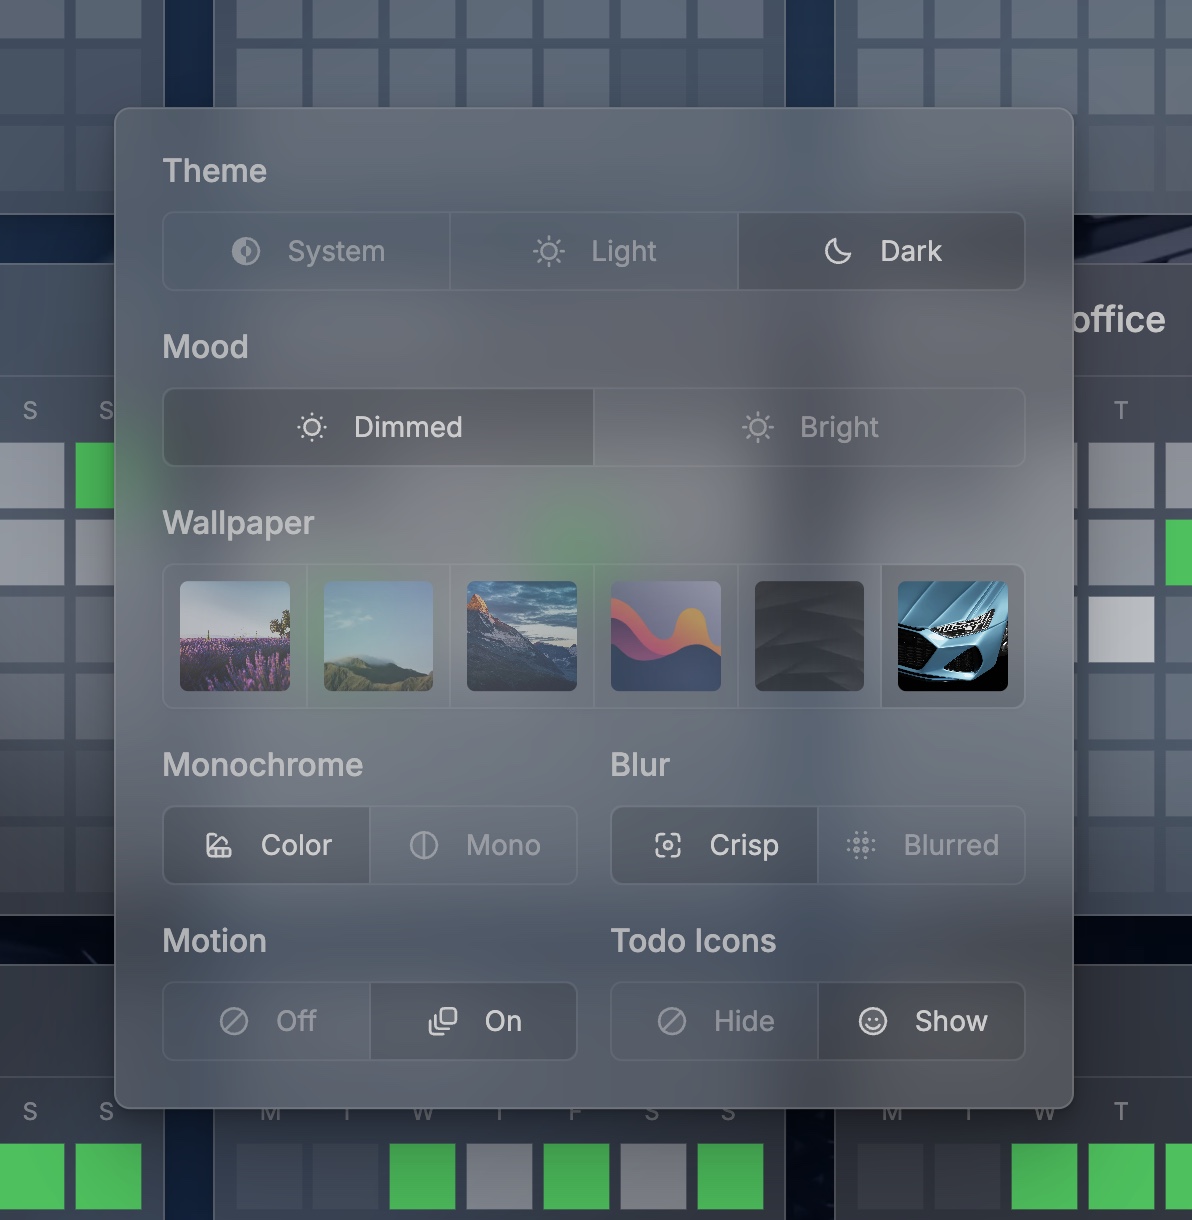This screenshot has height=1220, width=1192.
Task: Choose Color under Monochrome
Action: (267, 845)
